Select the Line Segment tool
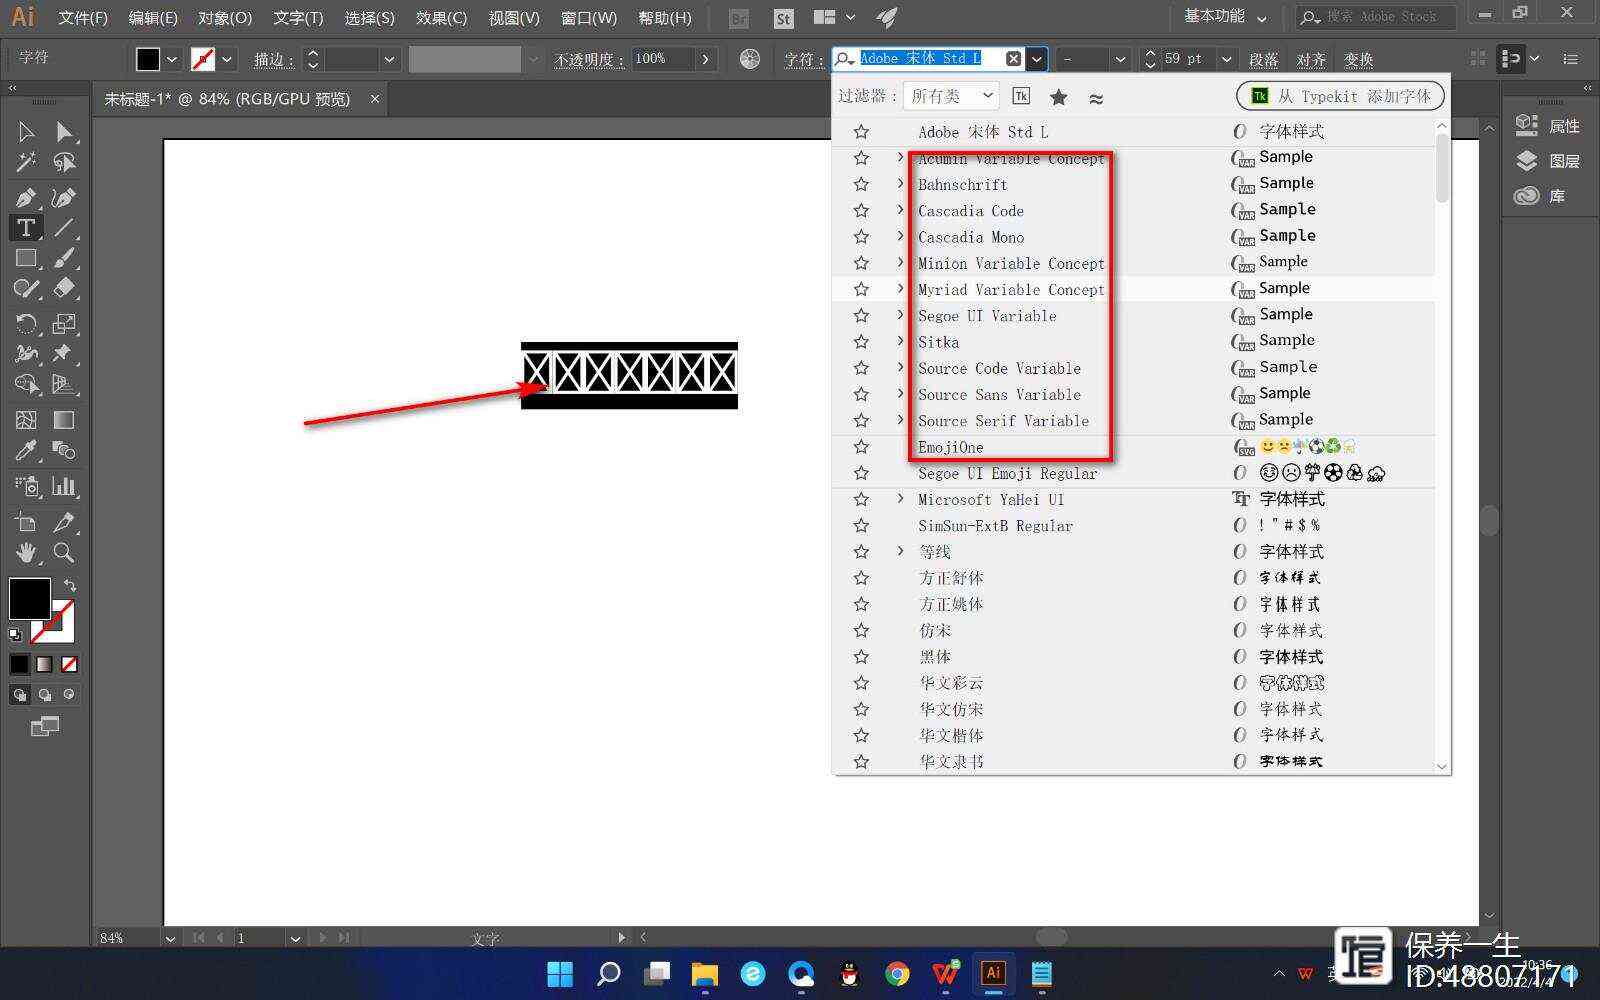The width and height of the screenshot is (1600, 1000). coord(64,228)
